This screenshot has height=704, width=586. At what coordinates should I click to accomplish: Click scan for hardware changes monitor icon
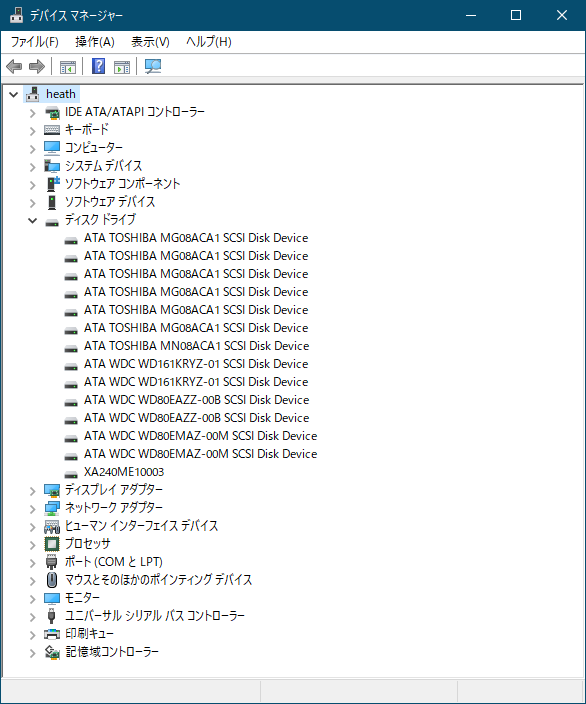pos(153,66)
